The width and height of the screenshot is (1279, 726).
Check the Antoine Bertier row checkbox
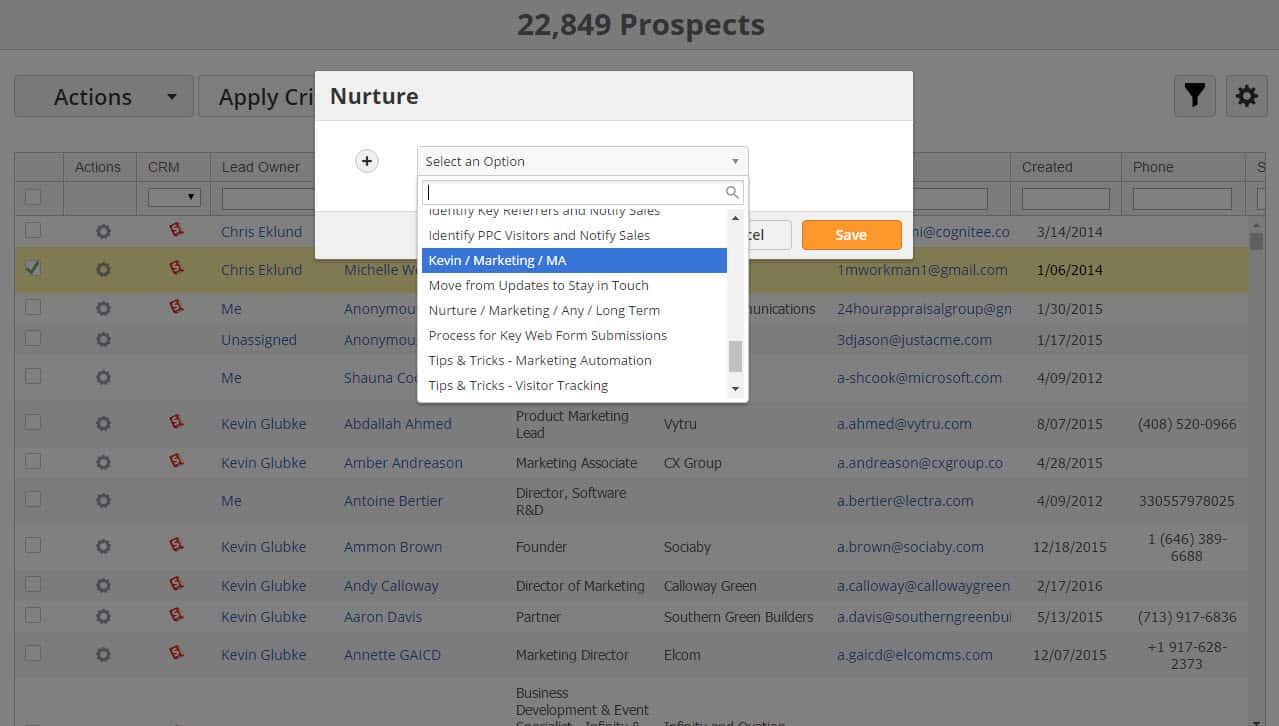[33, 499]
